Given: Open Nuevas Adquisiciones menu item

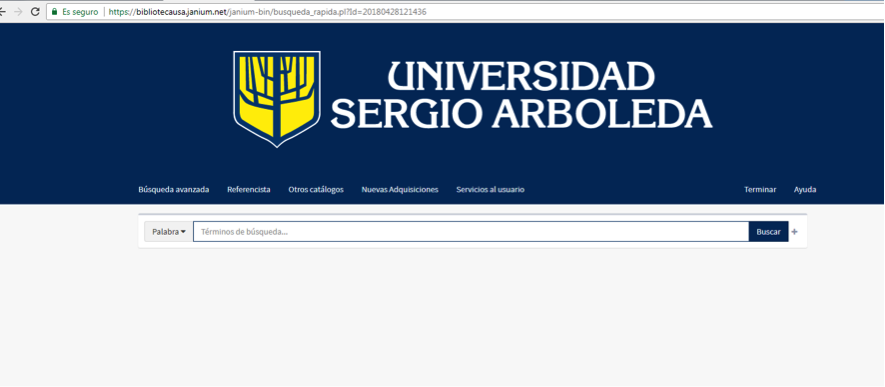Looking at the screenshot, I should [400, 190].
